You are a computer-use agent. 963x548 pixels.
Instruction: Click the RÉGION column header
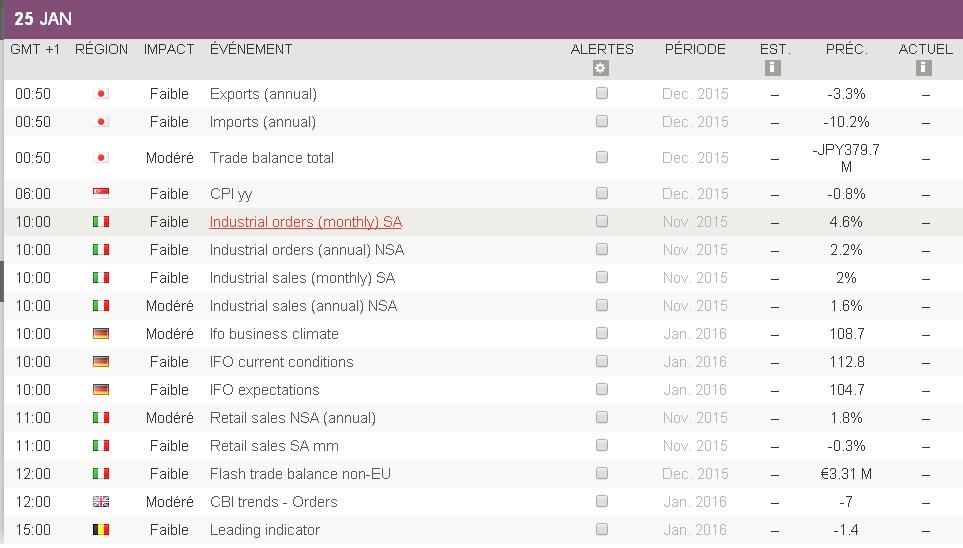coord(101,49)
